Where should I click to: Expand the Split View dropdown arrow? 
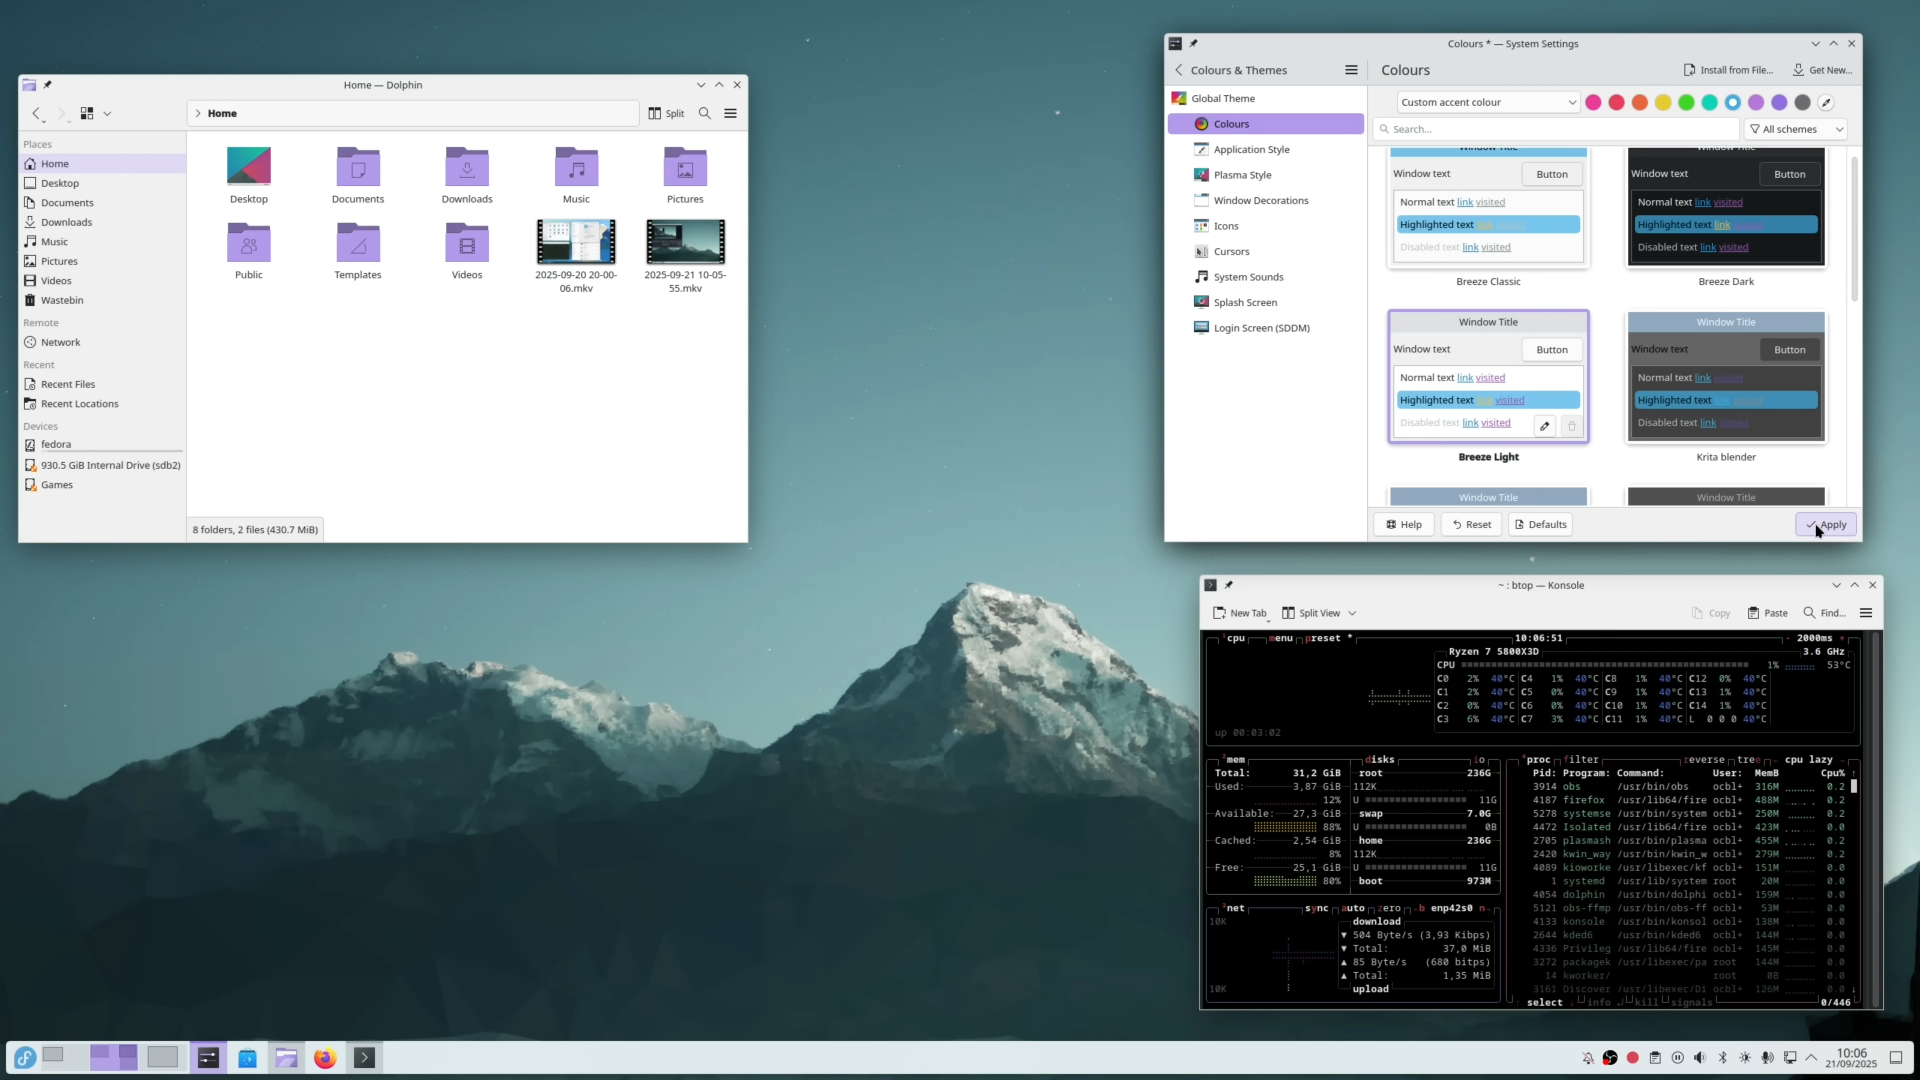[x=1352, y=613]
